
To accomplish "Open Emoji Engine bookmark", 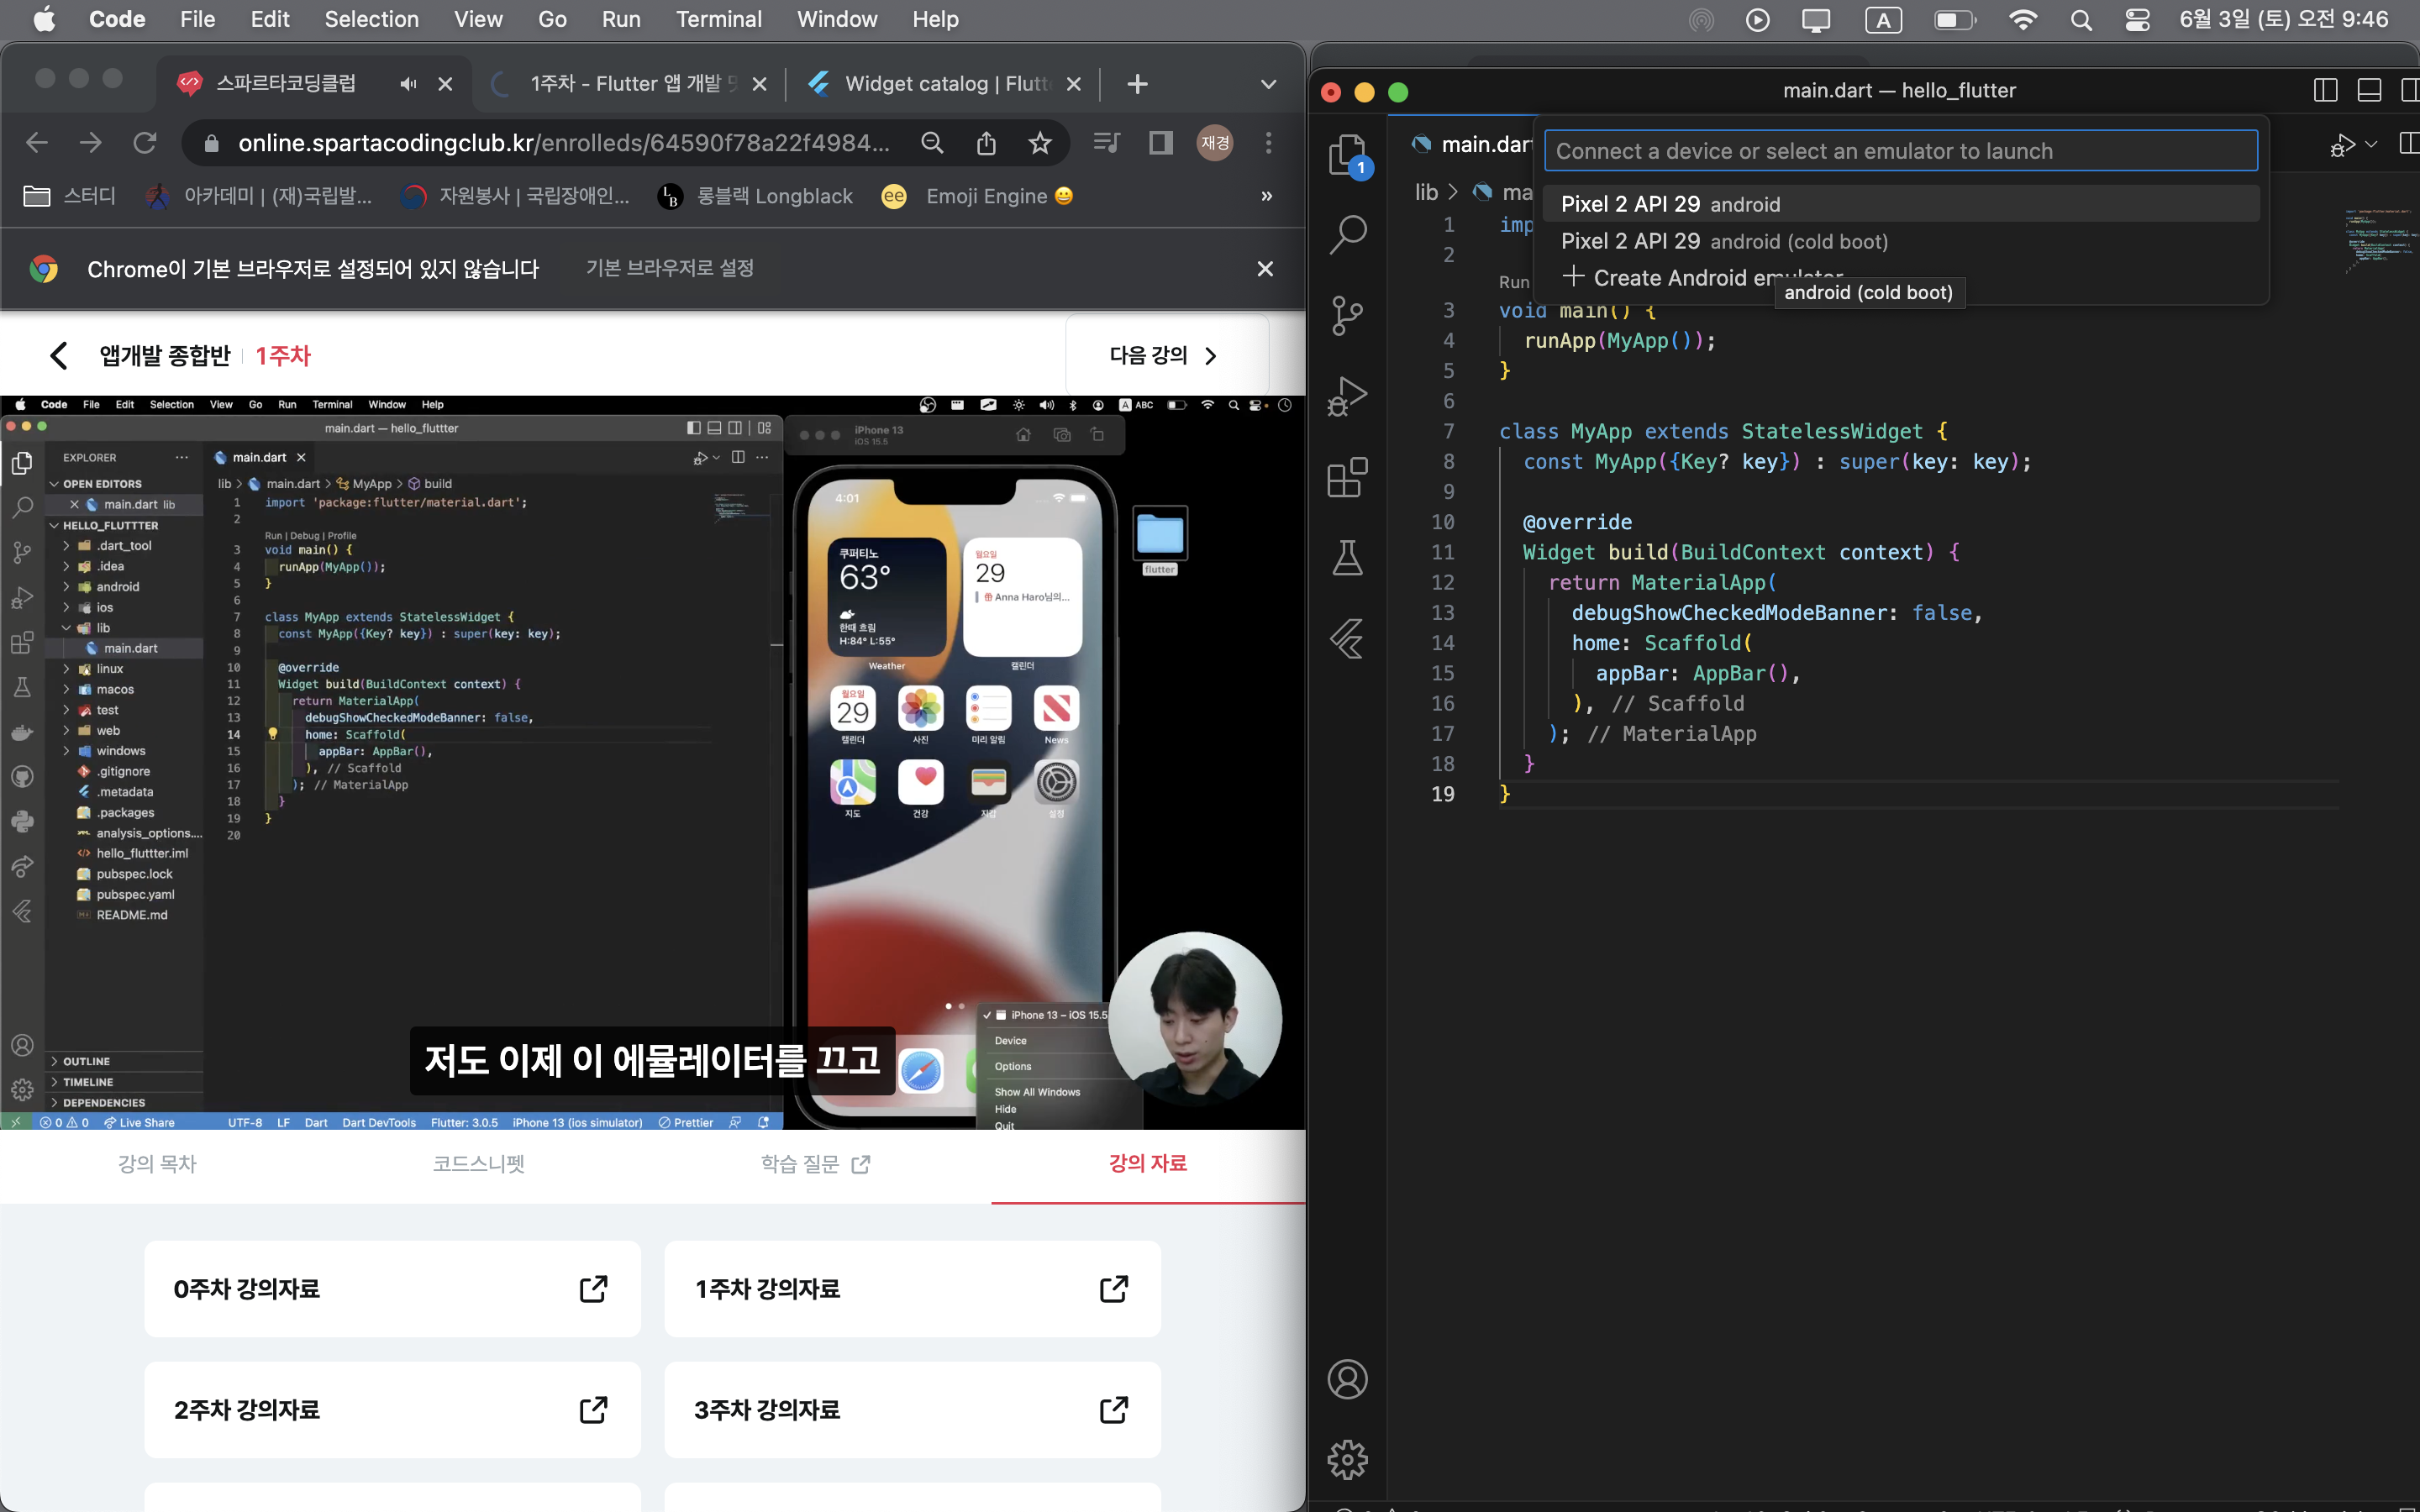I will pos(977,196).
